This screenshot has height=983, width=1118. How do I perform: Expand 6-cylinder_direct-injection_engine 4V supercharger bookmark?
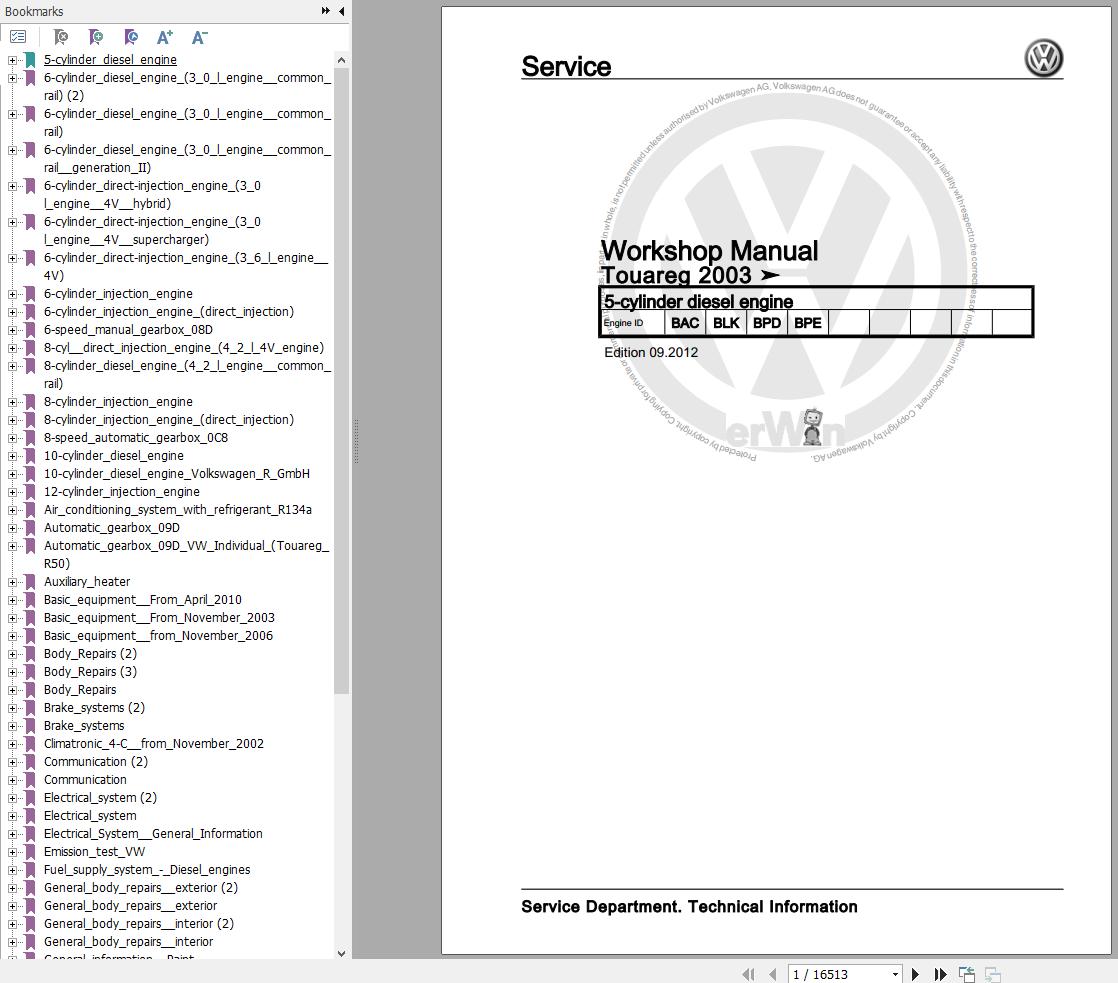(12, 222)
